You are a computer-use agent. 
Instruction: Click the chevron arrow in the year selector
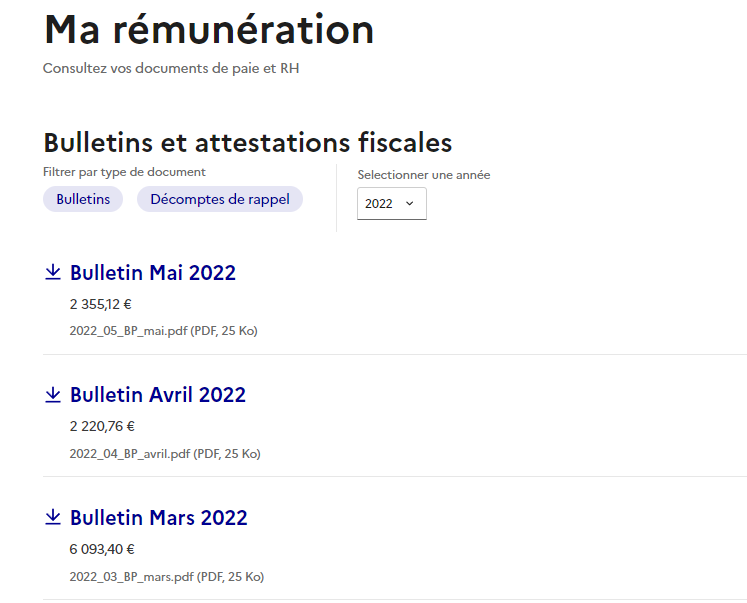(409, 203)
